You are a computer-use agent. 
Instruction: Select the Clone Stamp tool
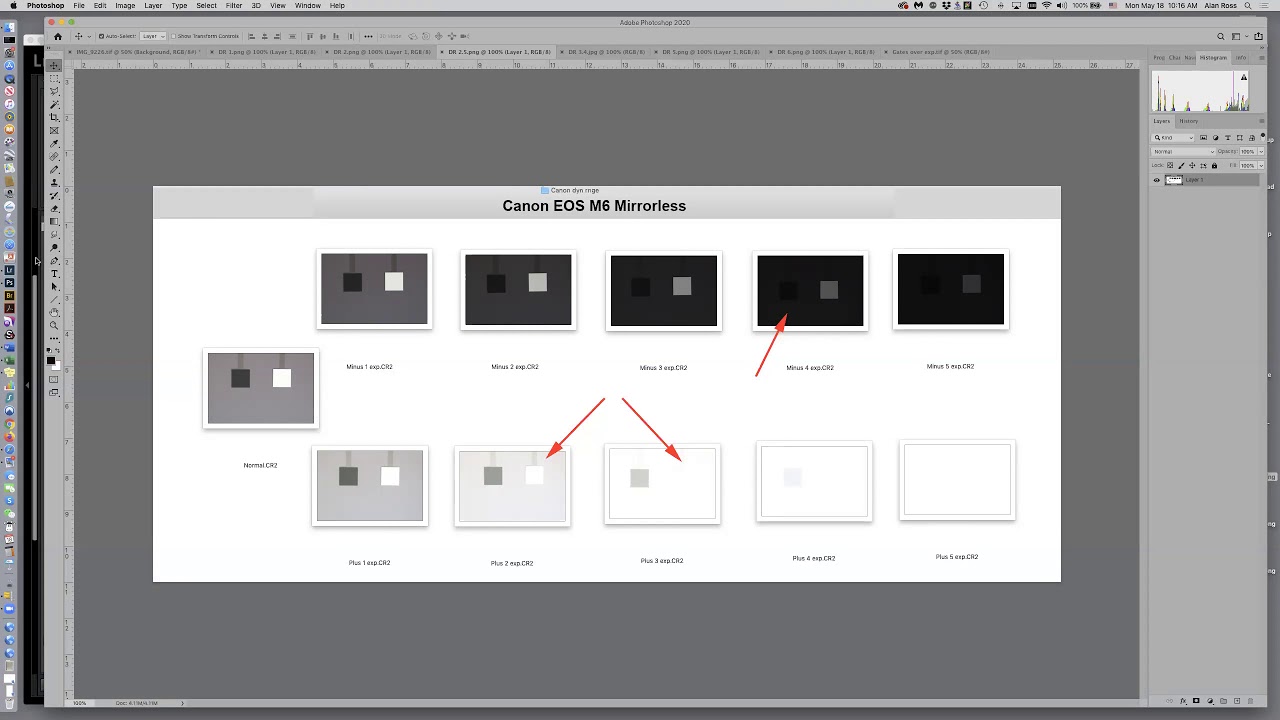pyautogui.click(x=55, y=181)
